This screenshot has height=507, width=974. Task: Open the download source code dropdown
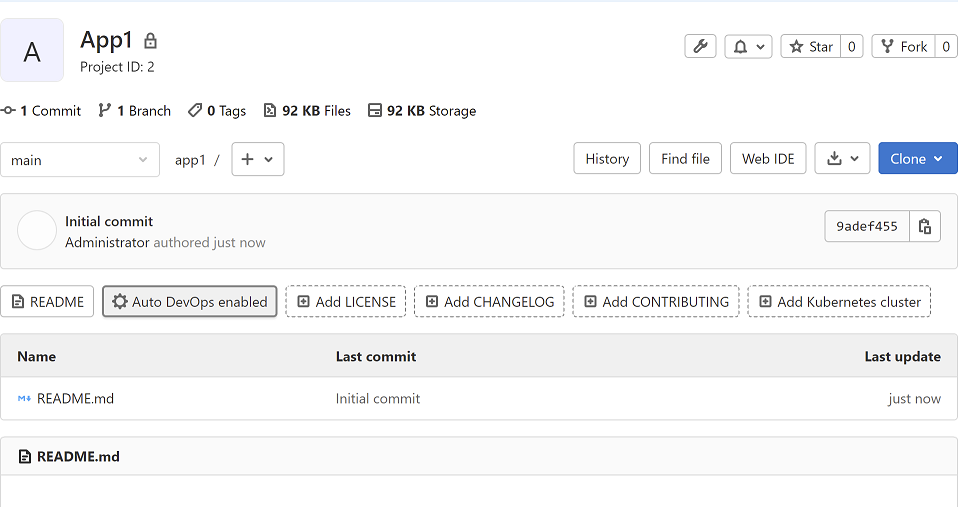842,159
